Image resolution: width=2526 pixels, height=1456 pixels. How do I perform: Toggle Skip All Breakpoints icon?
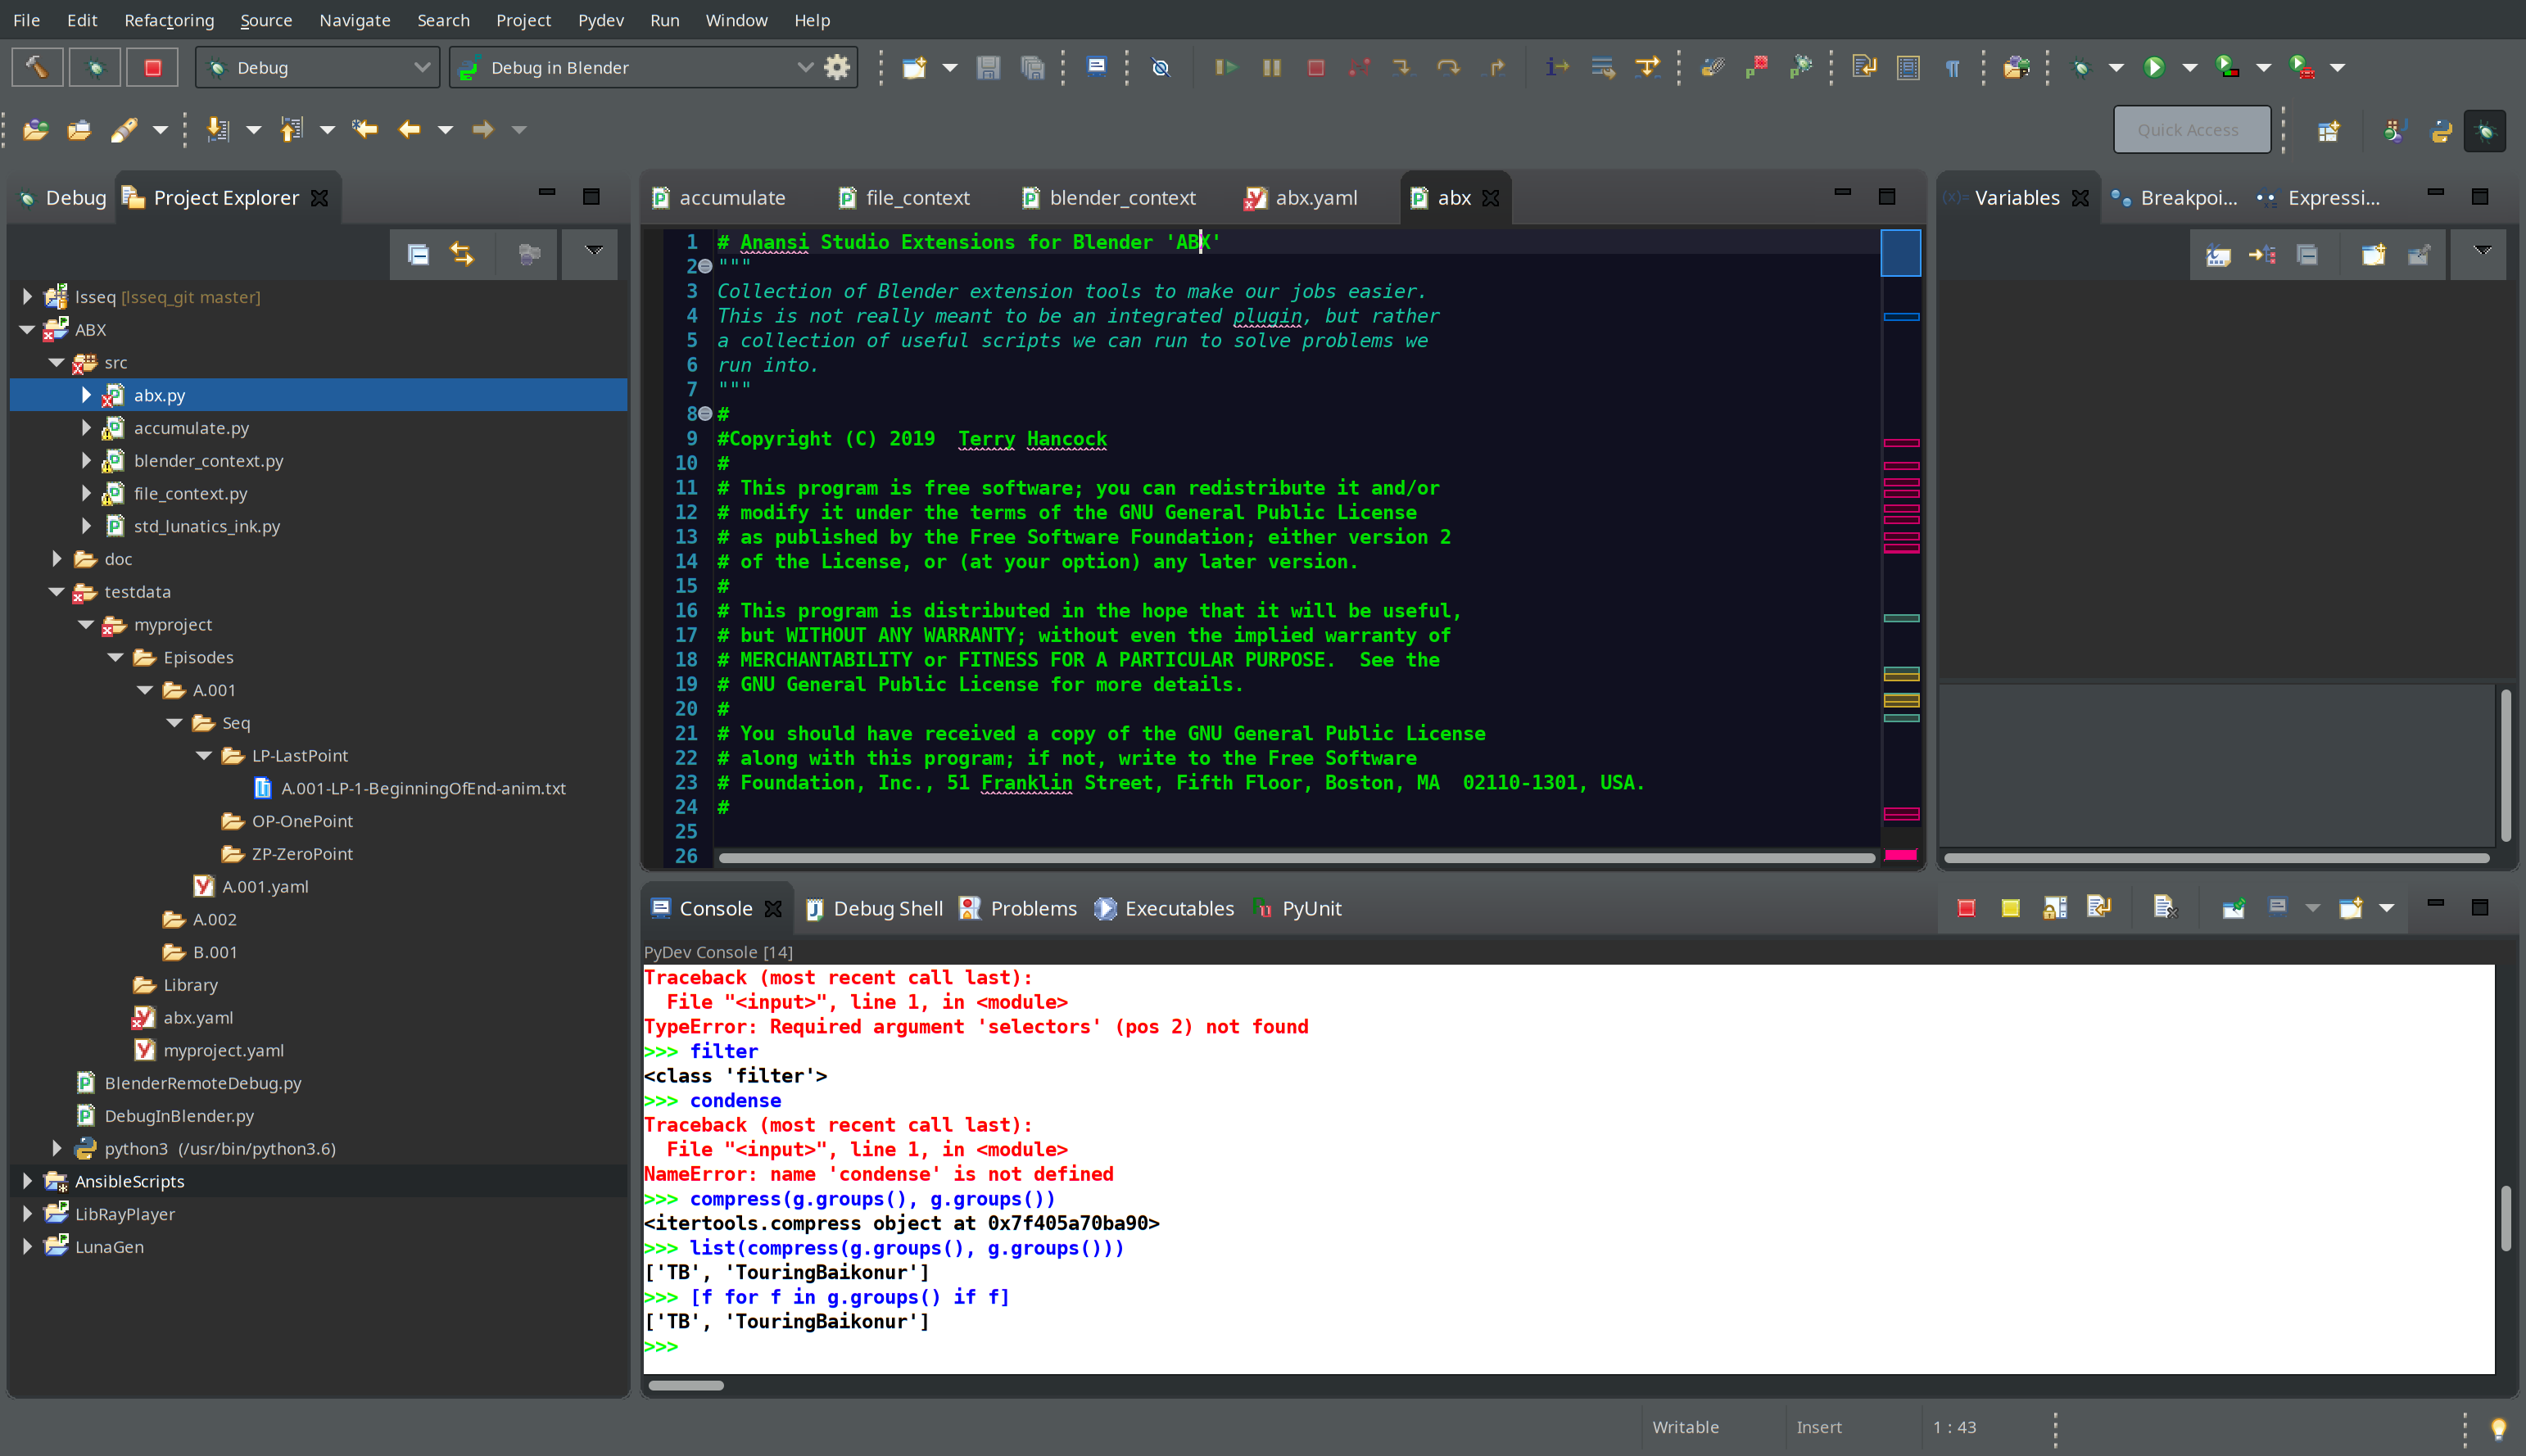[x=1160, y=67]
